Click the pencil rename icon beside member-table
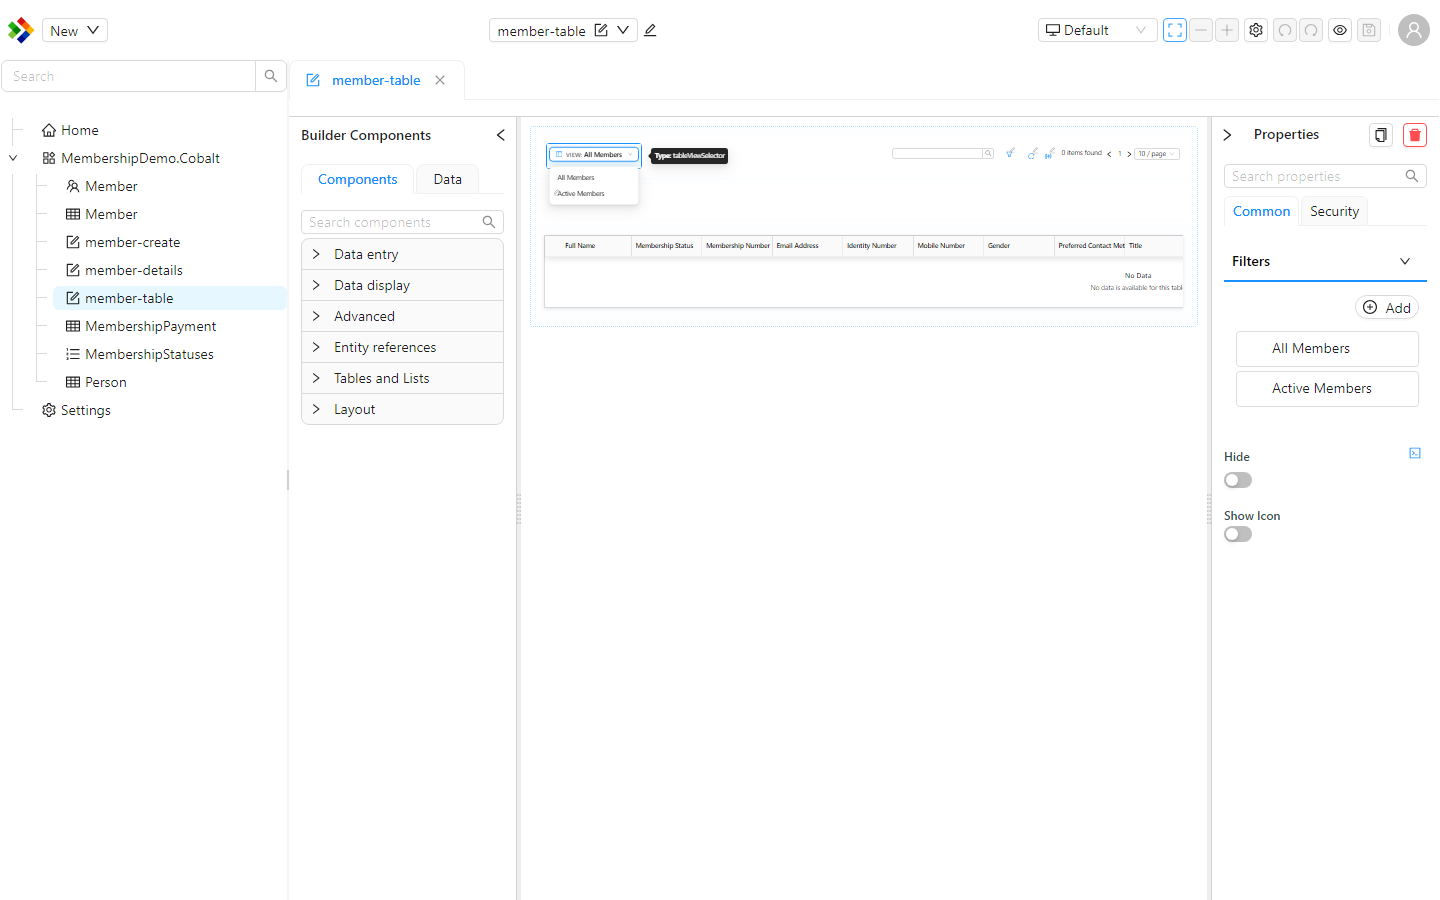Screen dimensions: 1440x900 click(x=650, y=30)
